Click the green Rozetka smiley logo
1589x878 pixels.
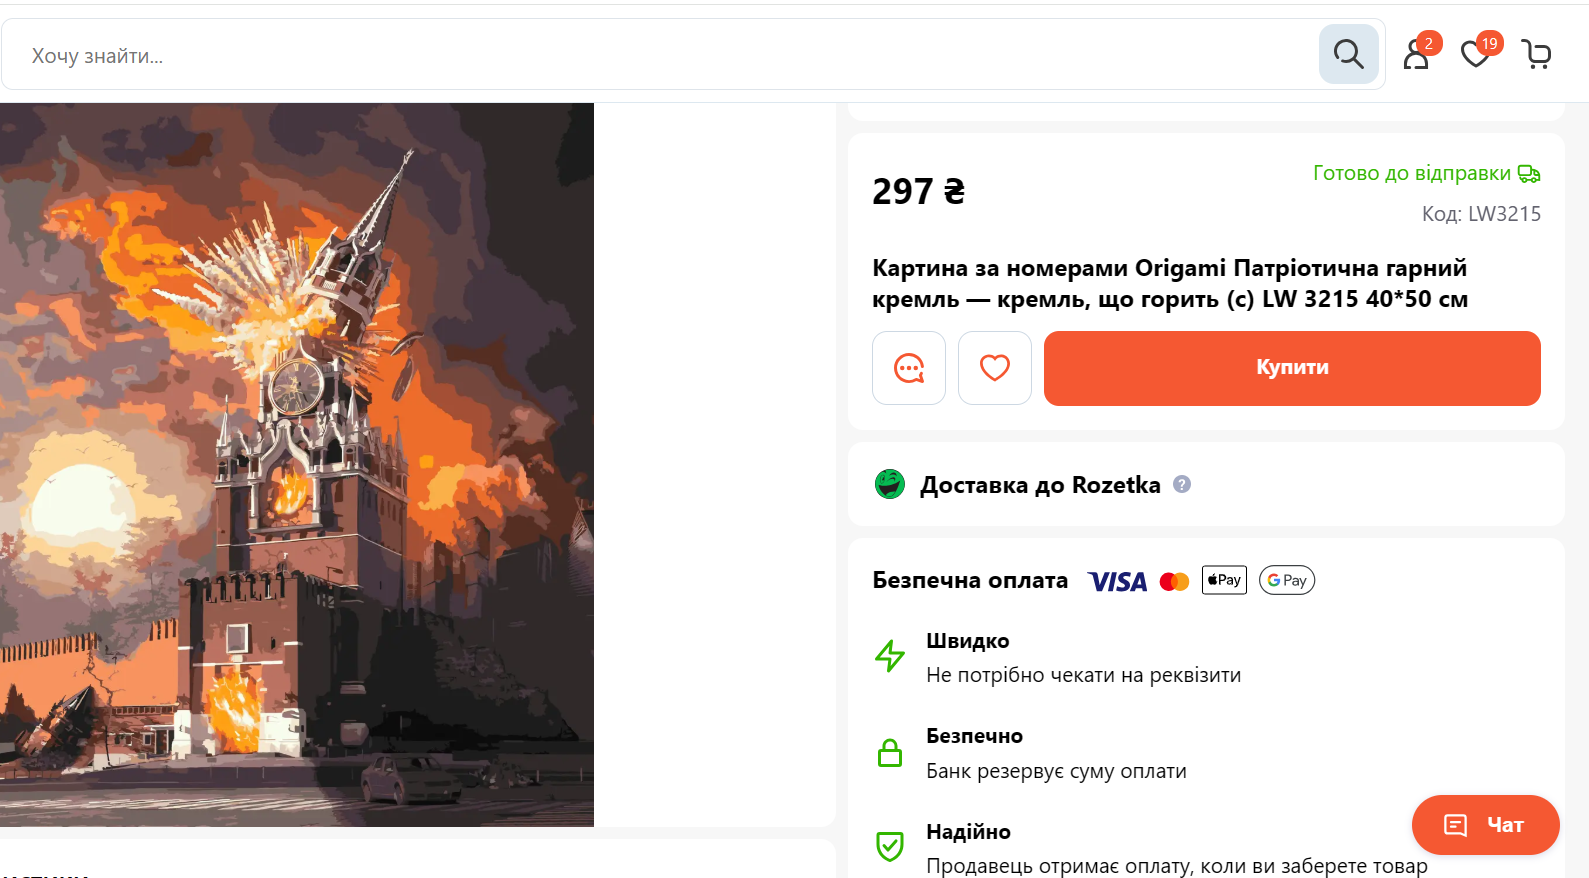click(890, 484)
